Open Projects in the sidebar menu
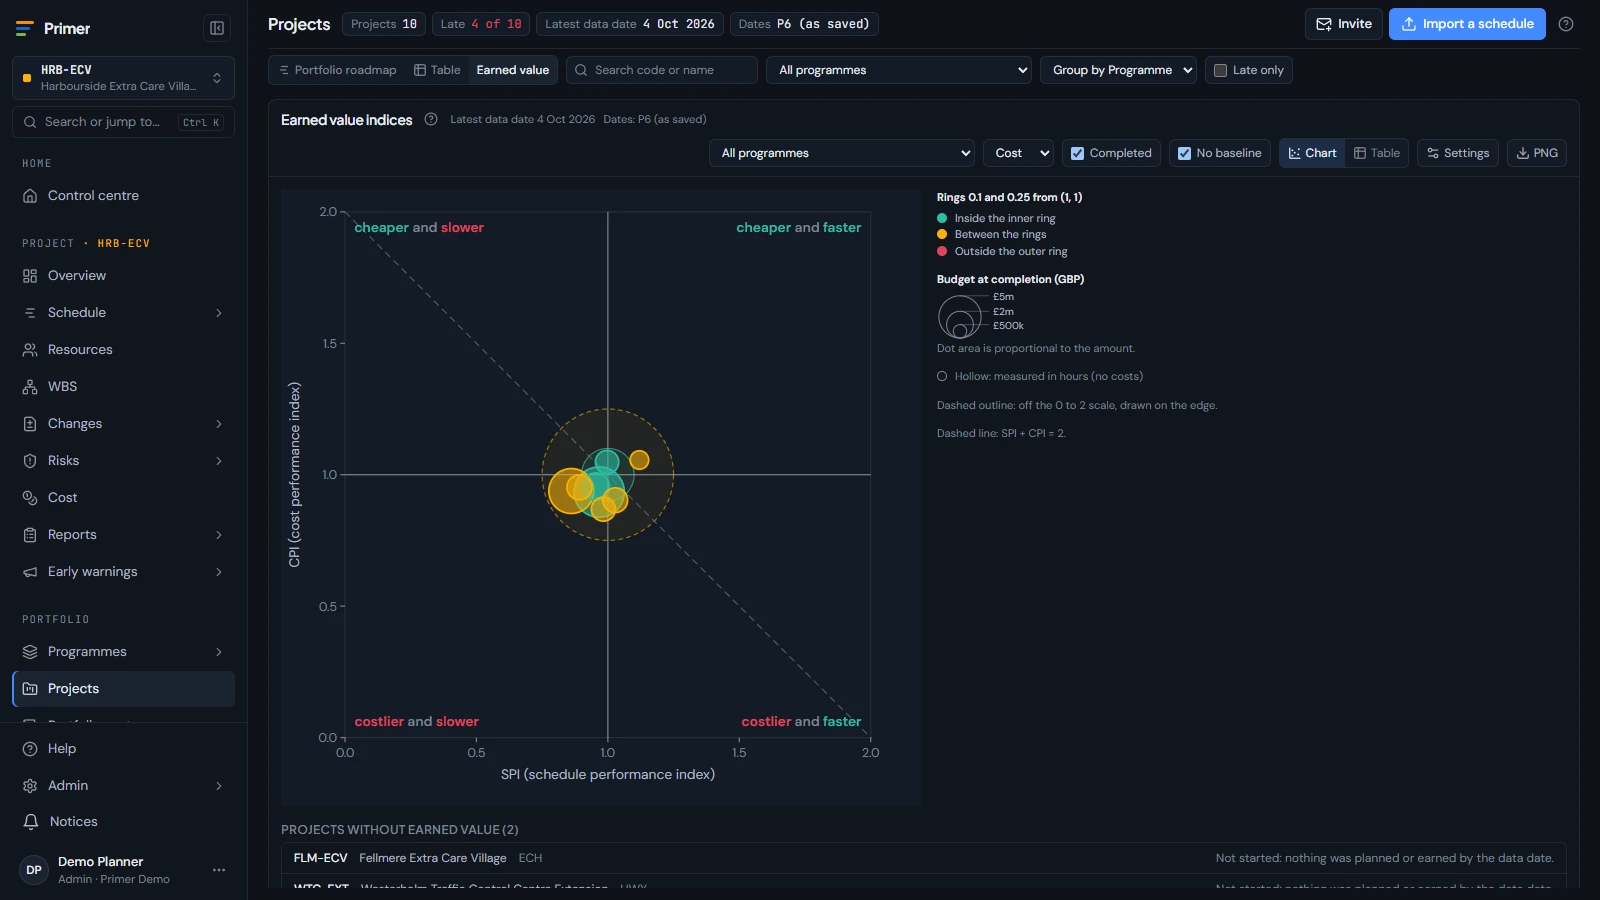Image resolution: width=1600 pixels, height=900 pixels. coord(124,689)
